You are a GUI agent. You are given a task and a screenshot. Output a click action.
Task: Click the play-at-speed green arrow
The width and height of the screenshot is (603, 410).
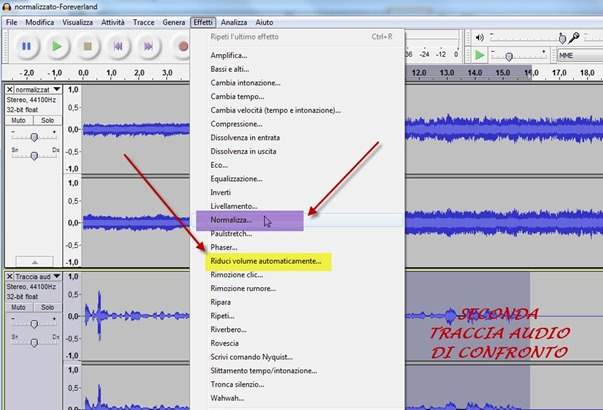point(481,55)
